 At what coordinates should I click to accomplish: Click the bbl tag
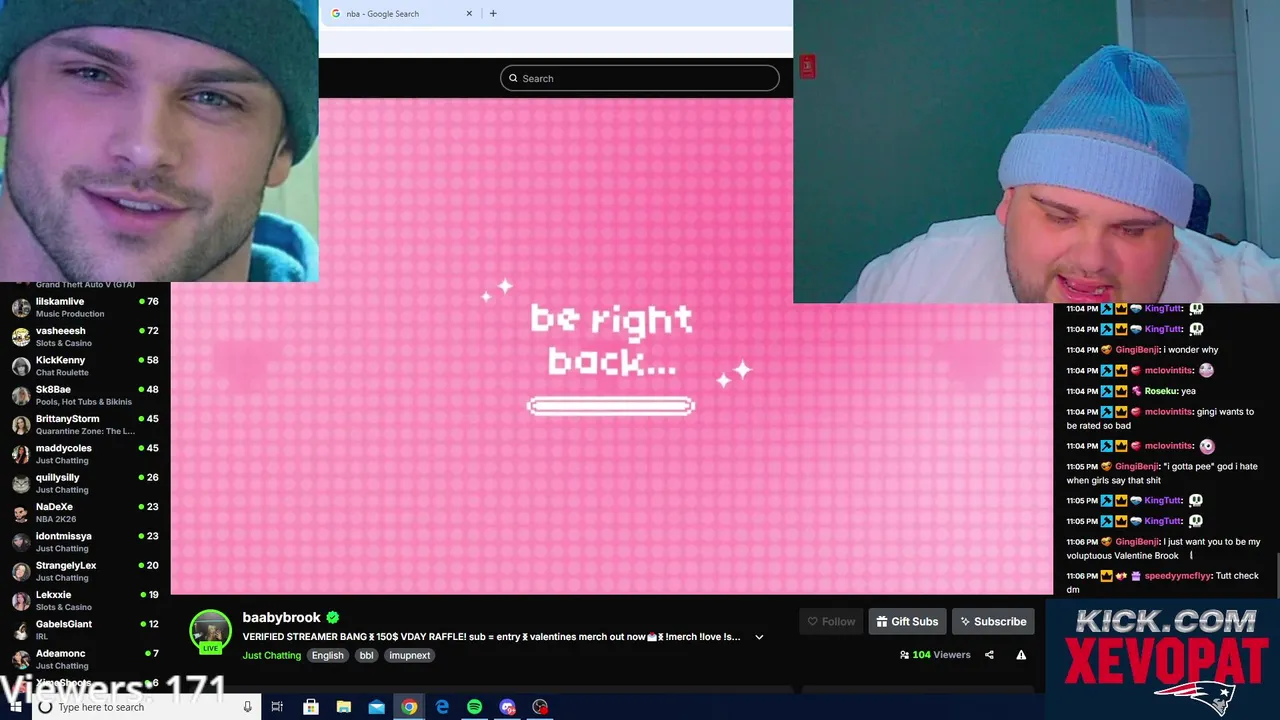(367, 656)
